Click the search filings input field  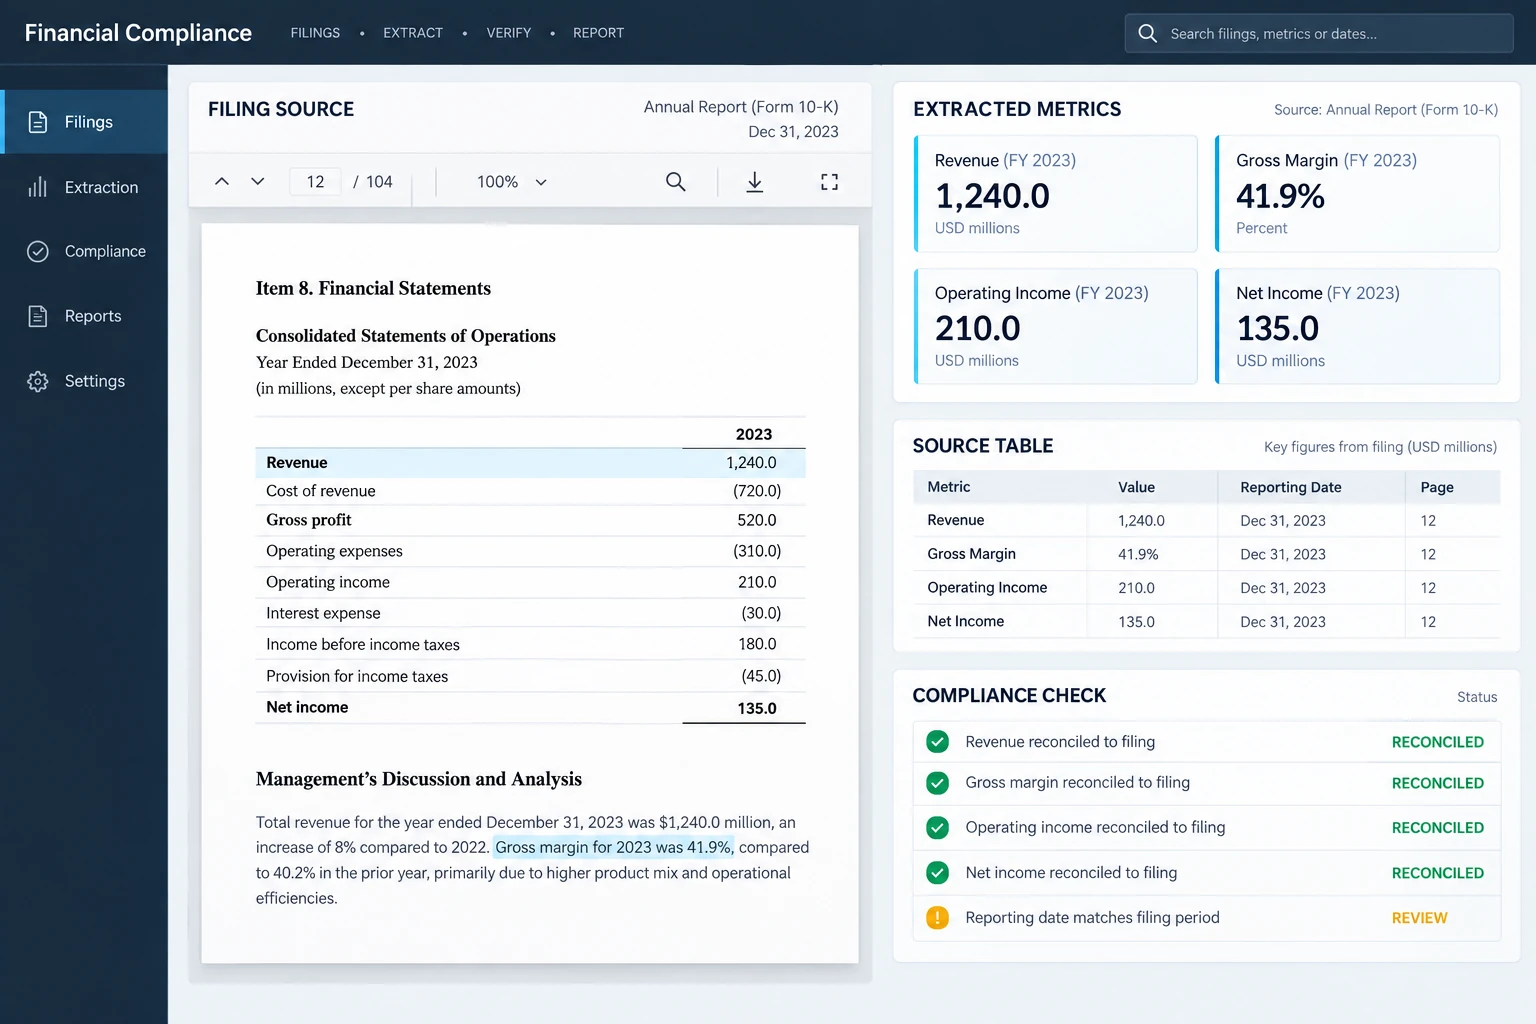[x=1319, y=33]
